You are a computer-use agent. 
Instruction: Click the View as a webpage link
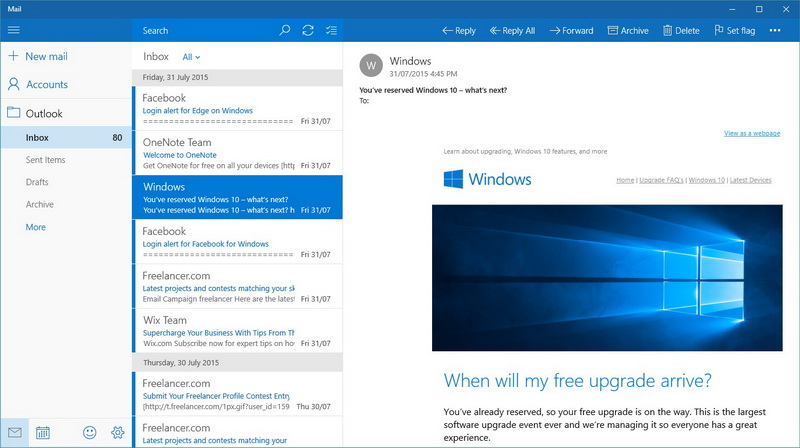(x=752, y=133)
